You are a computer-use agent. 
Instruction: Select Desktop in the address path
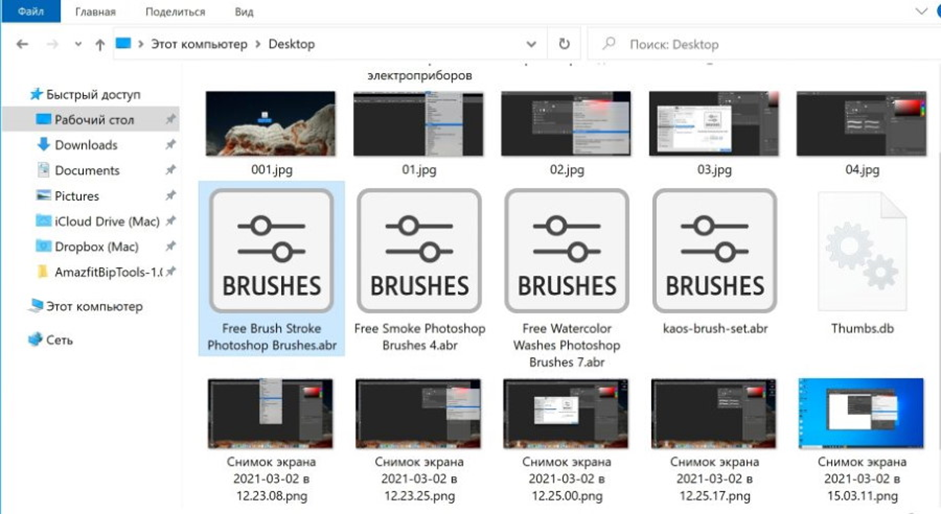(292, 44)
